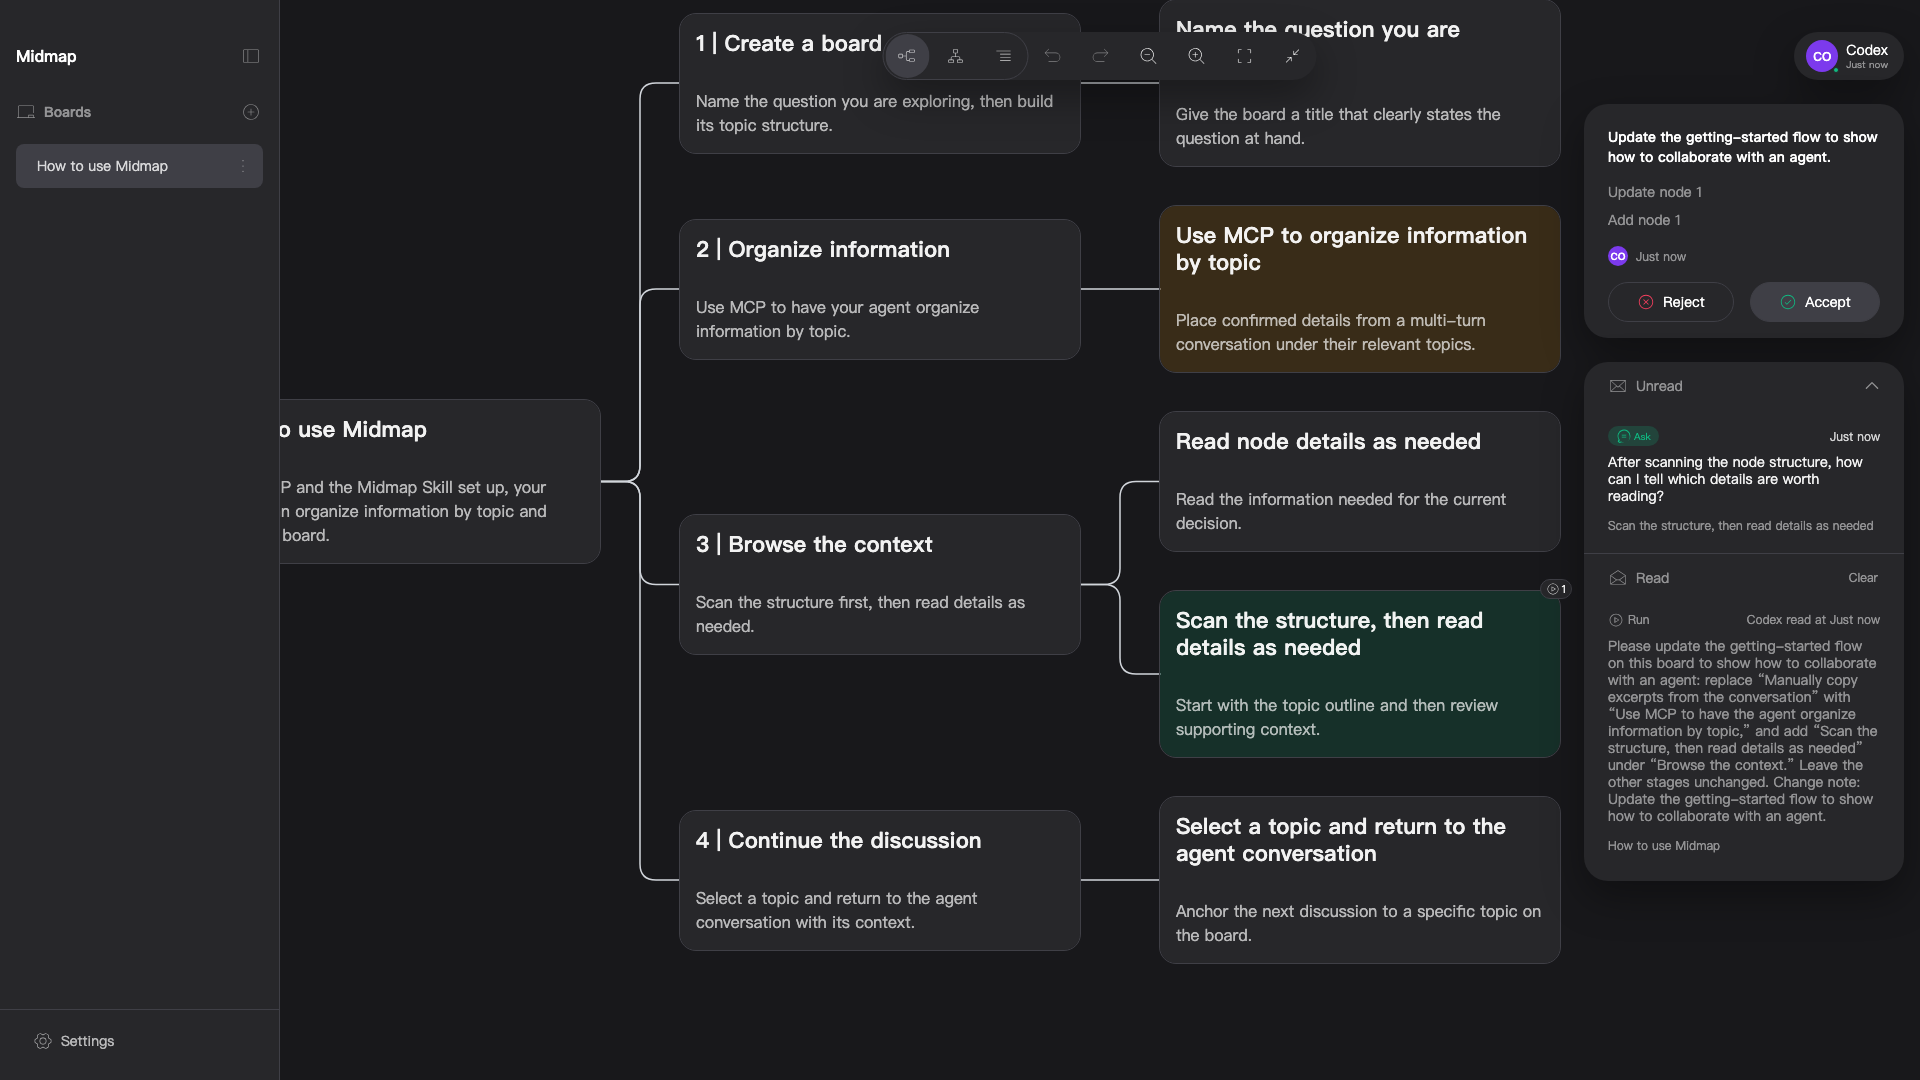The width and height of the screenshot is (1920, 1080).
Task: Open the How to use Midmap board
Action: 139,166
